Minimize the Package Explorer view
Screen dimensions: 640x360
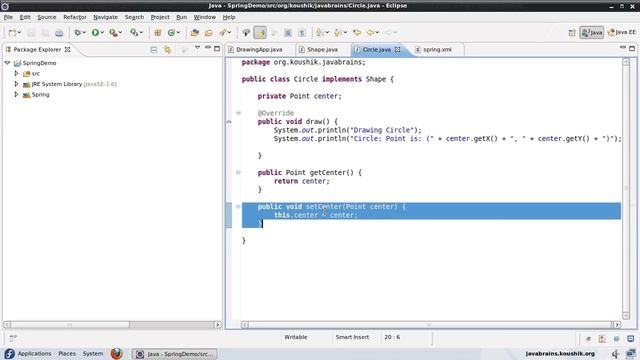208,48
